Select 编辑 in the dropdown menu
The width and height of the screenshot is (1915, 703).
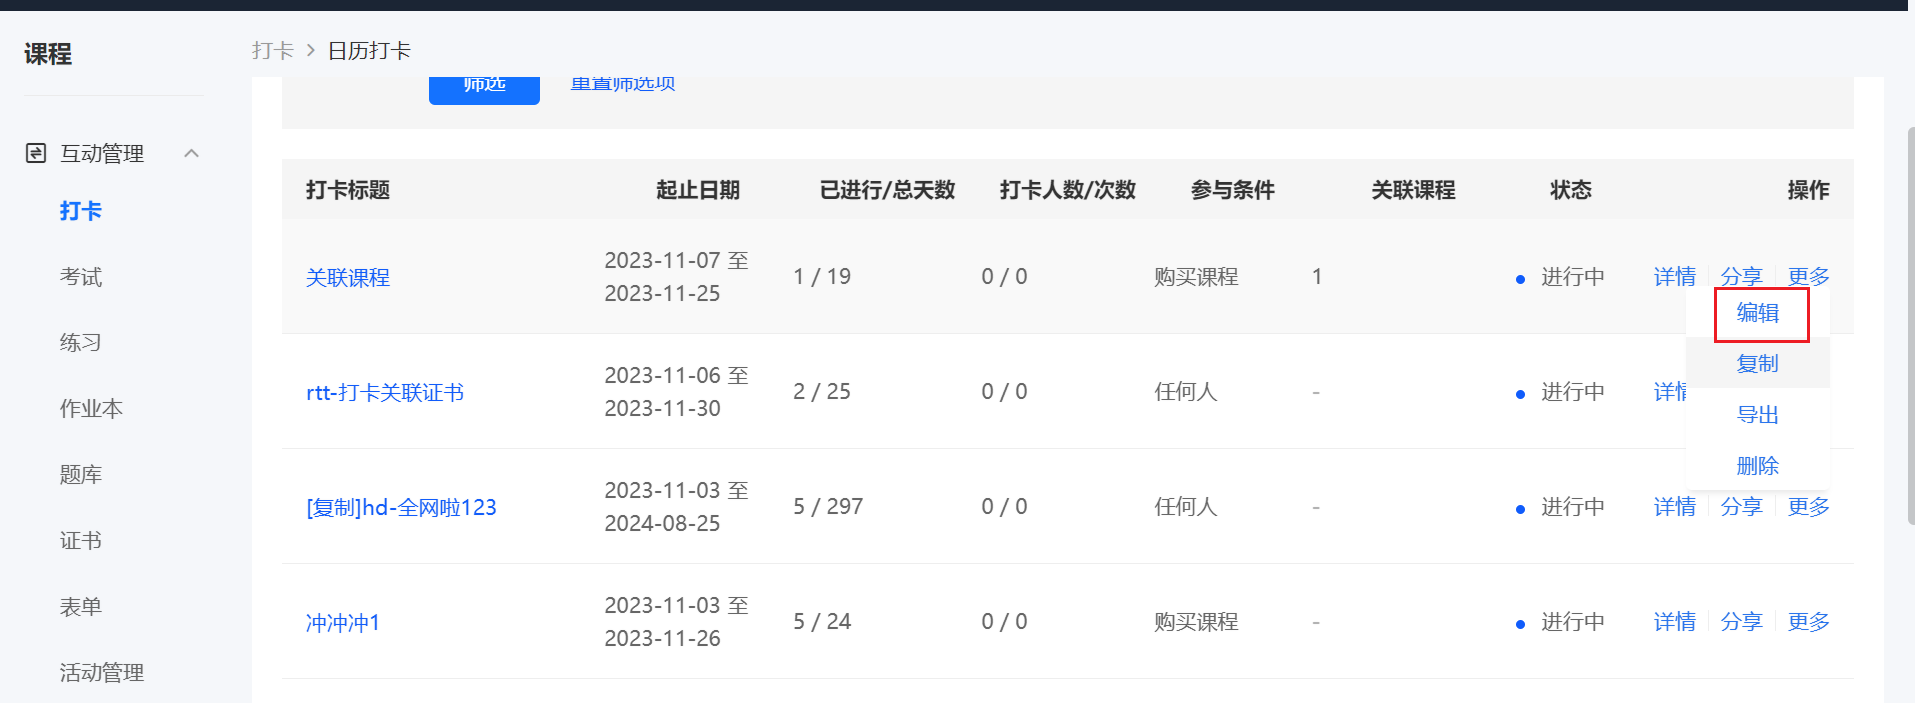pos(1758,313)
